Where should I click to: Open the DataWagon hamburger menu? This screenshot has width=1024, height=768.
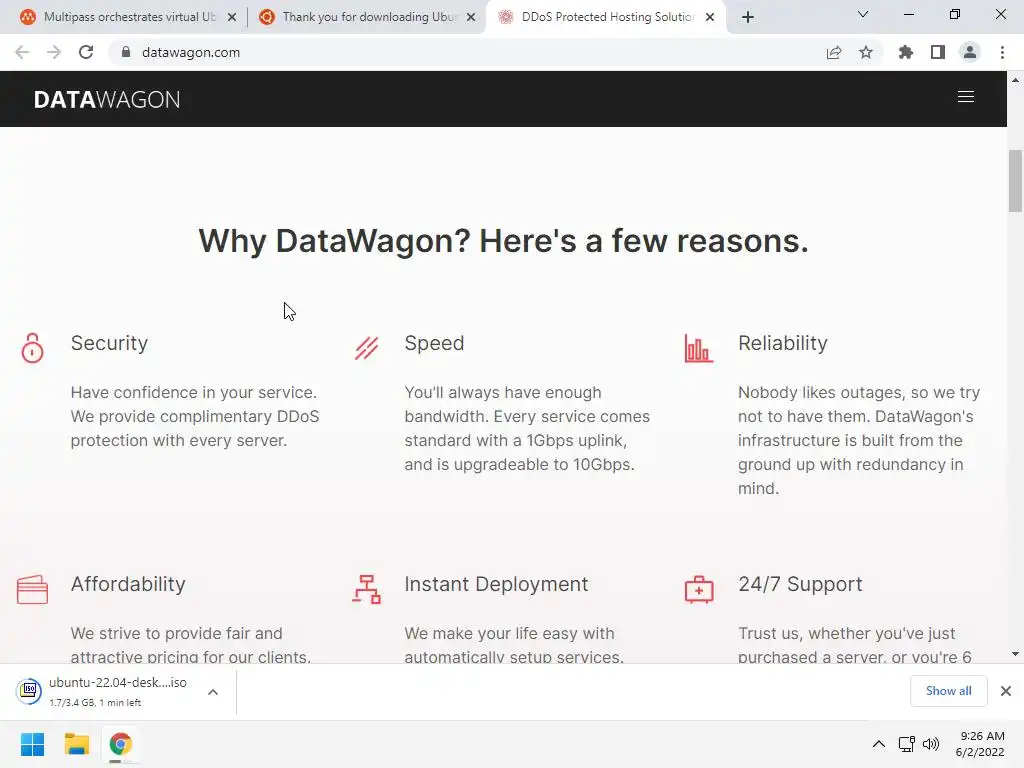[x=965, y=97]
